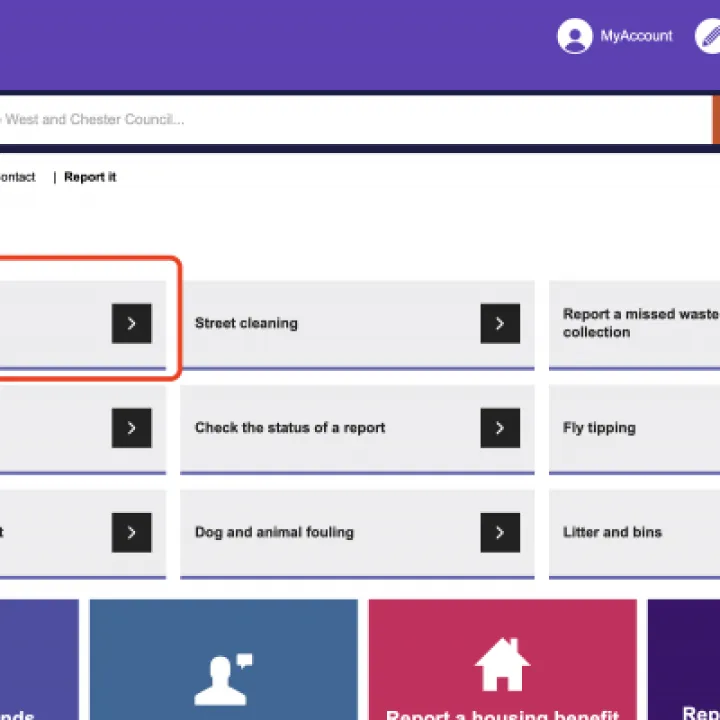
Task: Click the orange search button edge
Action: 716,119
